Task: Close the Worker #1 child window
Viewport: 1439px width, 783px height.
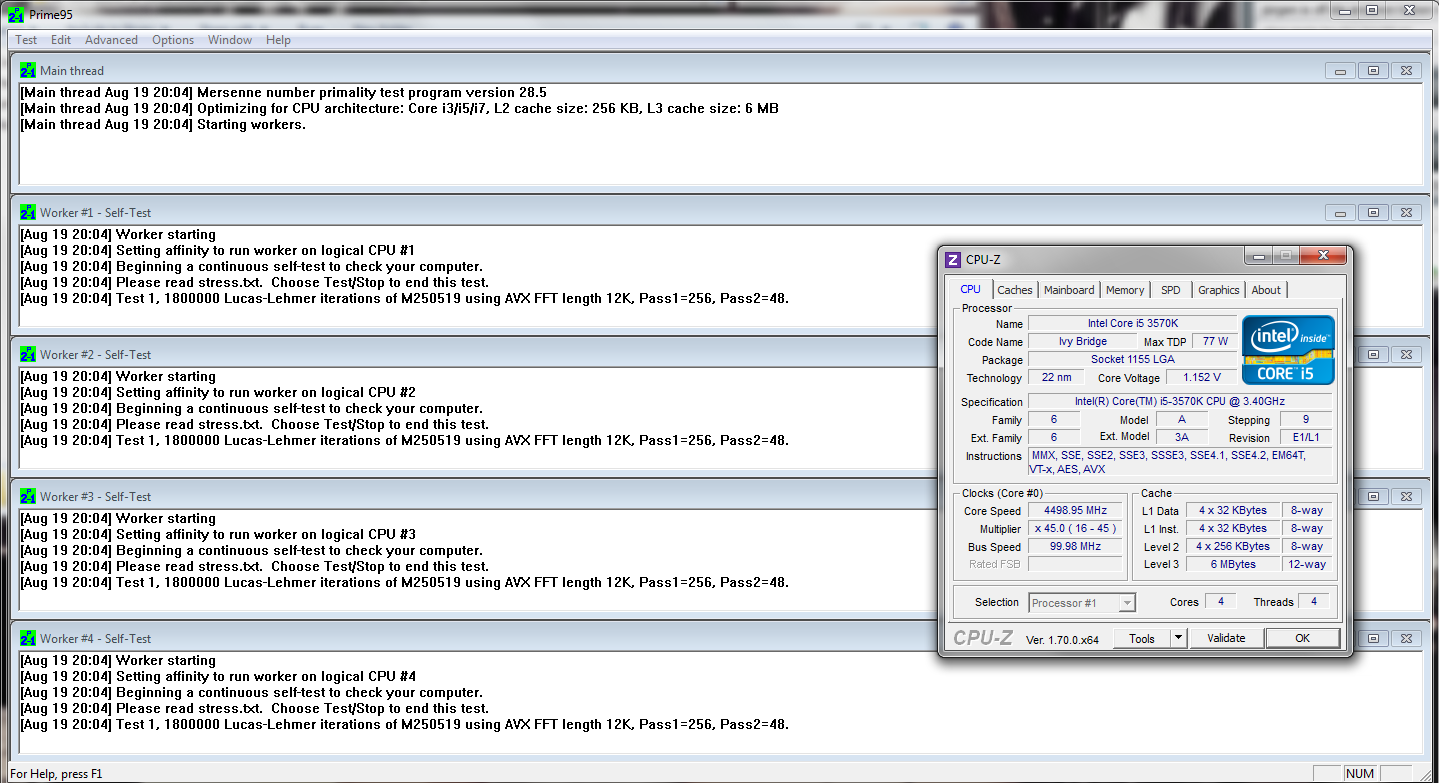Action: click(1407, 213)
